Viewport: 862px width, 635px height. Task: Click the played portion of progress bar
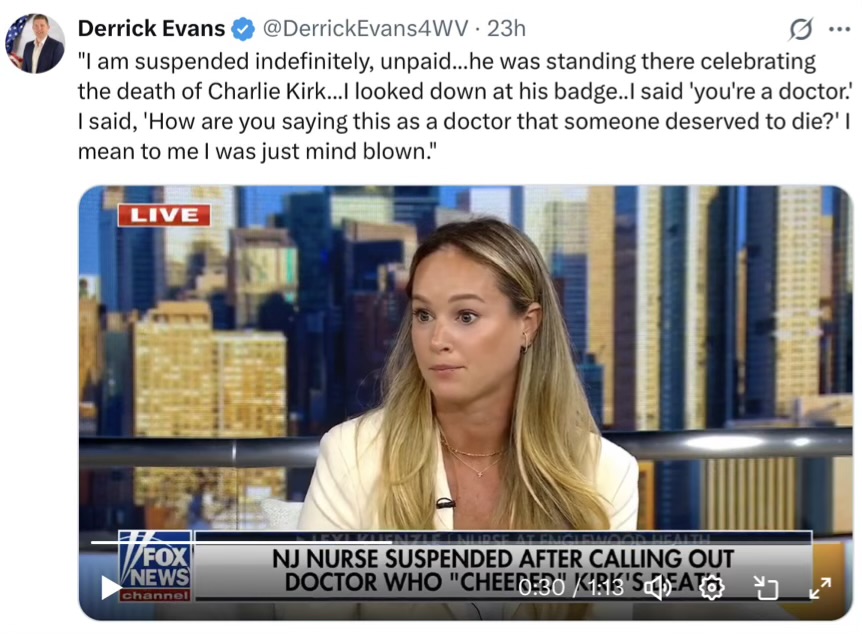pyautogui.click(x=242, y=543)
